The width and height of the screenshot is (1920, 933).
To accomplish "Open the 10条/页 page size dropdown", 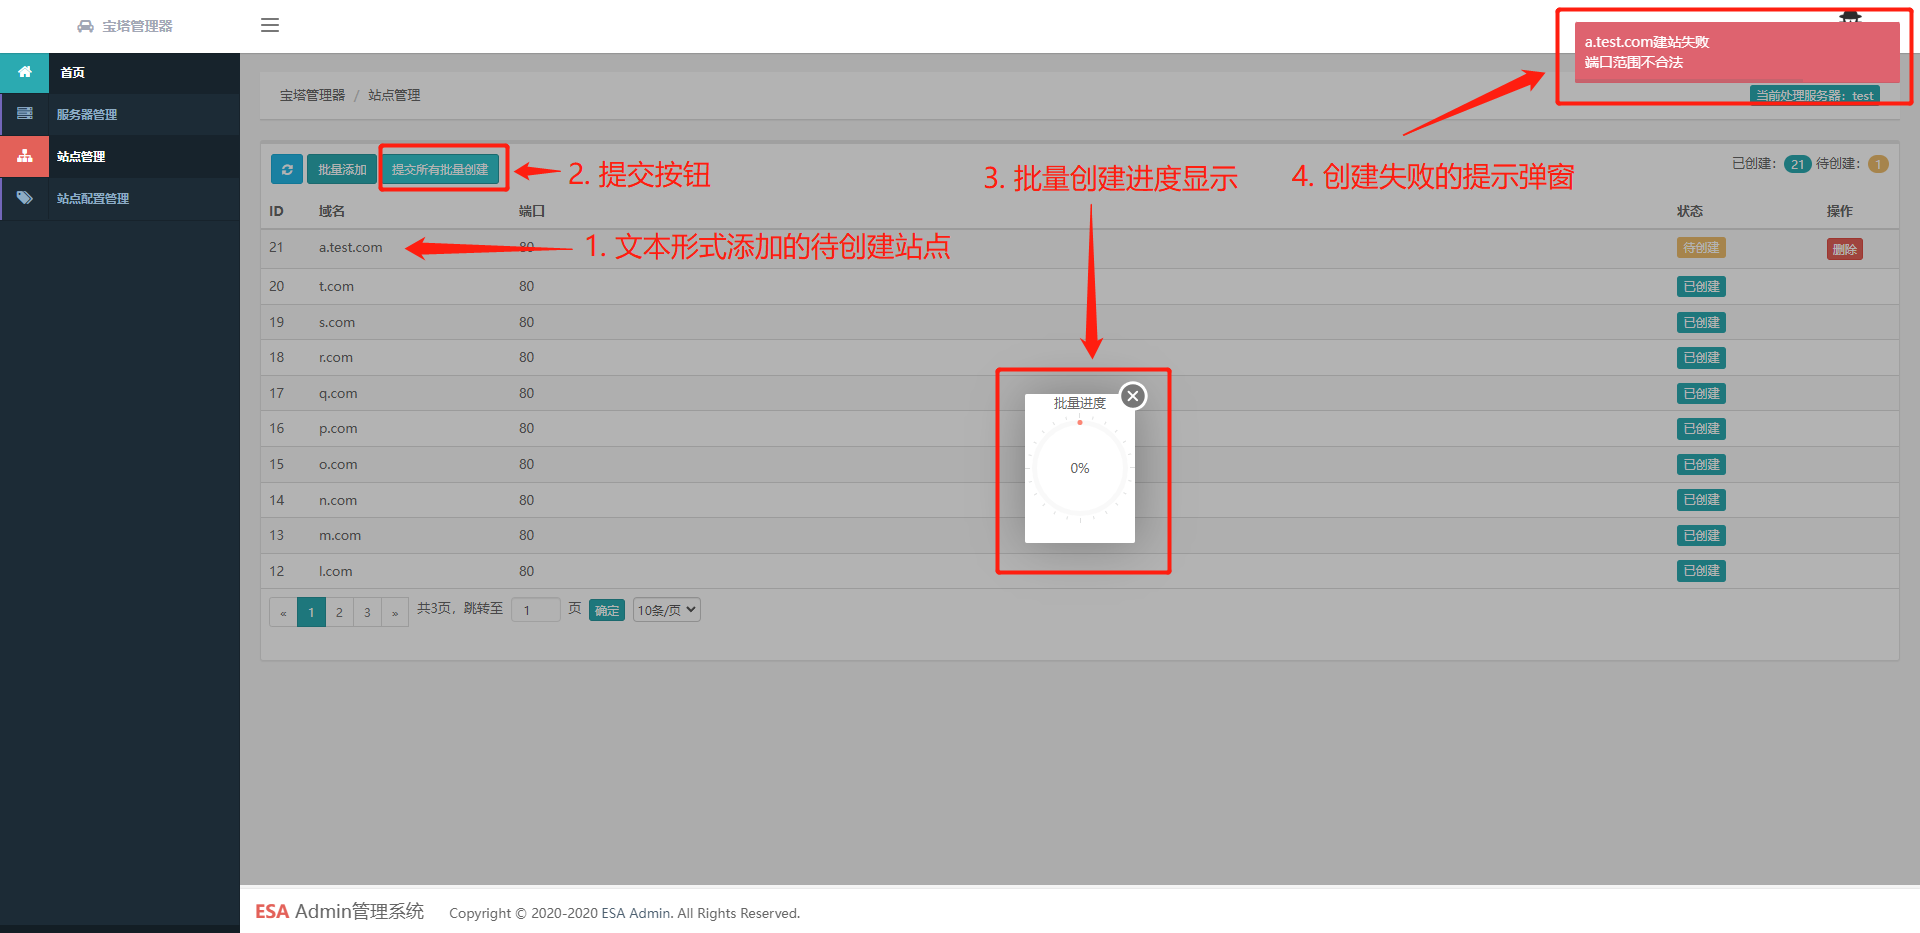I will [x=667, y=610].
